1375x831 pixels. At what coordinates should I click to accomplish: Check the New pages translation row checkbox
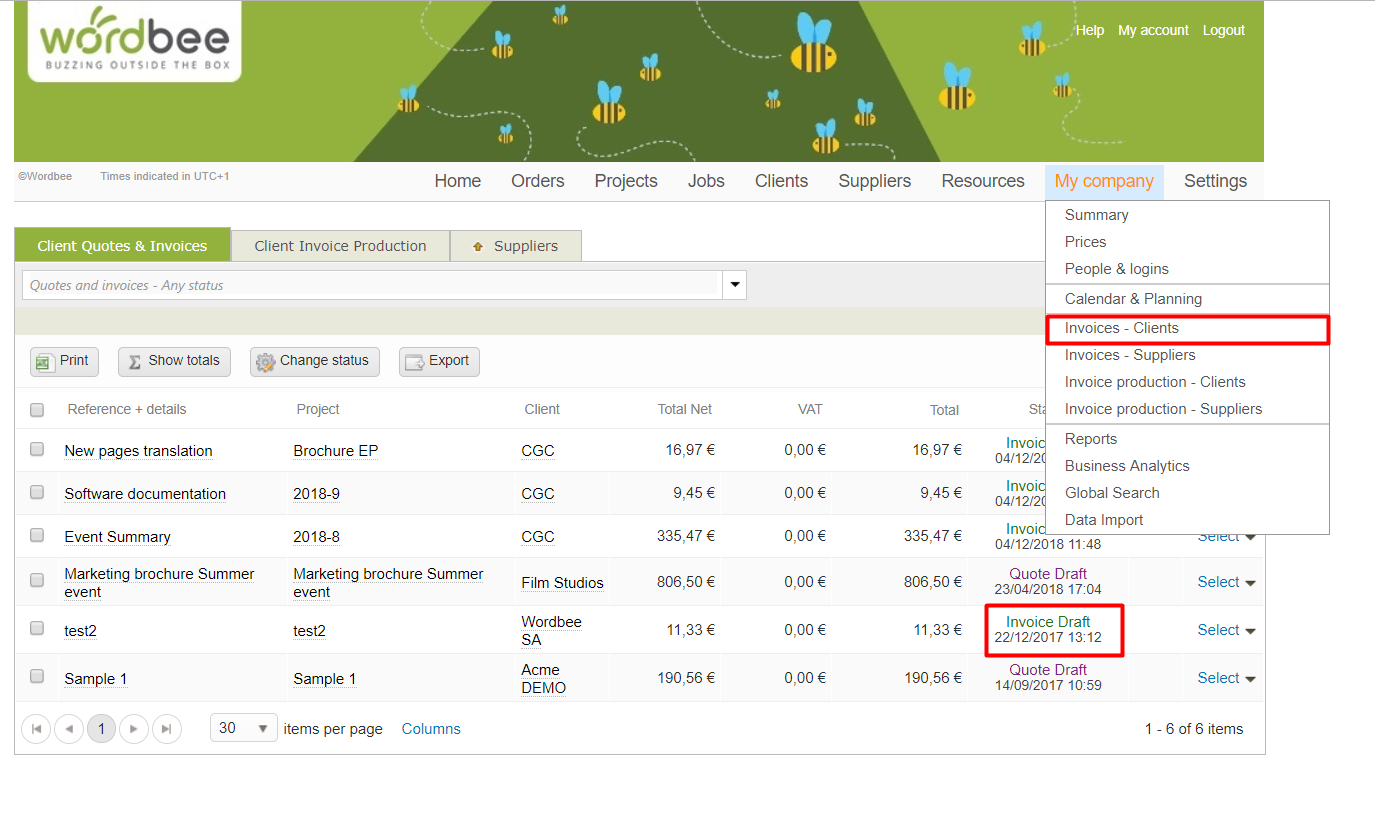pos(37,450)
